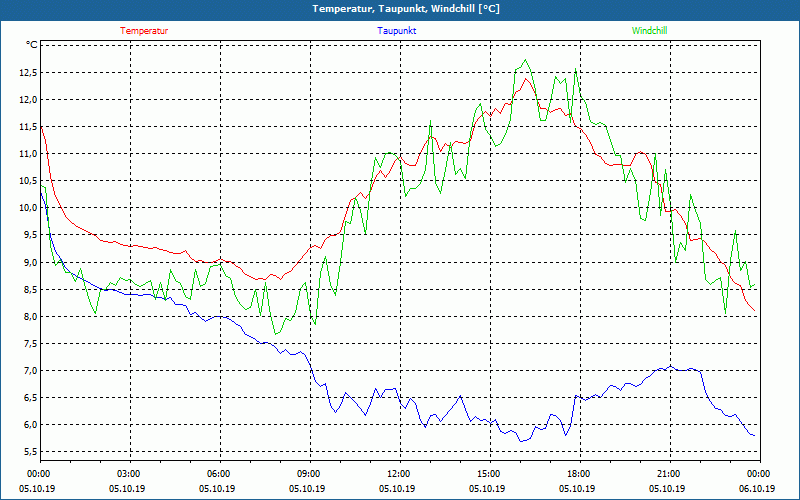Click the 5,5 y-axis value label
This screenshot has width=800, height=500.
tap(27, 452)
